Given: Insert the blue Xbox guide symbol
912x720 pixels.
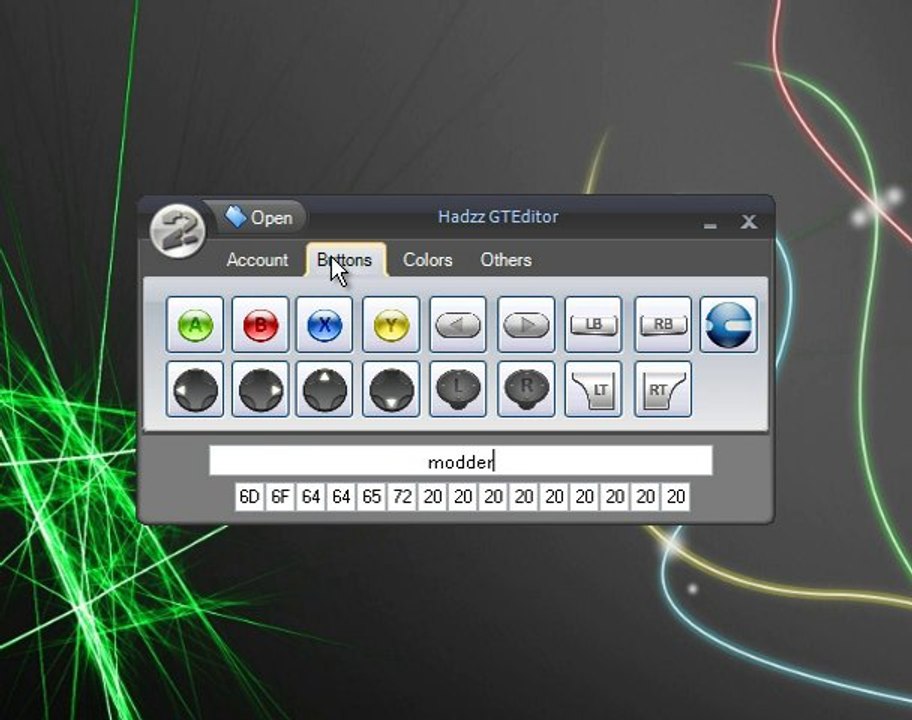Looking at the screenshot, I should pos(729,325).
